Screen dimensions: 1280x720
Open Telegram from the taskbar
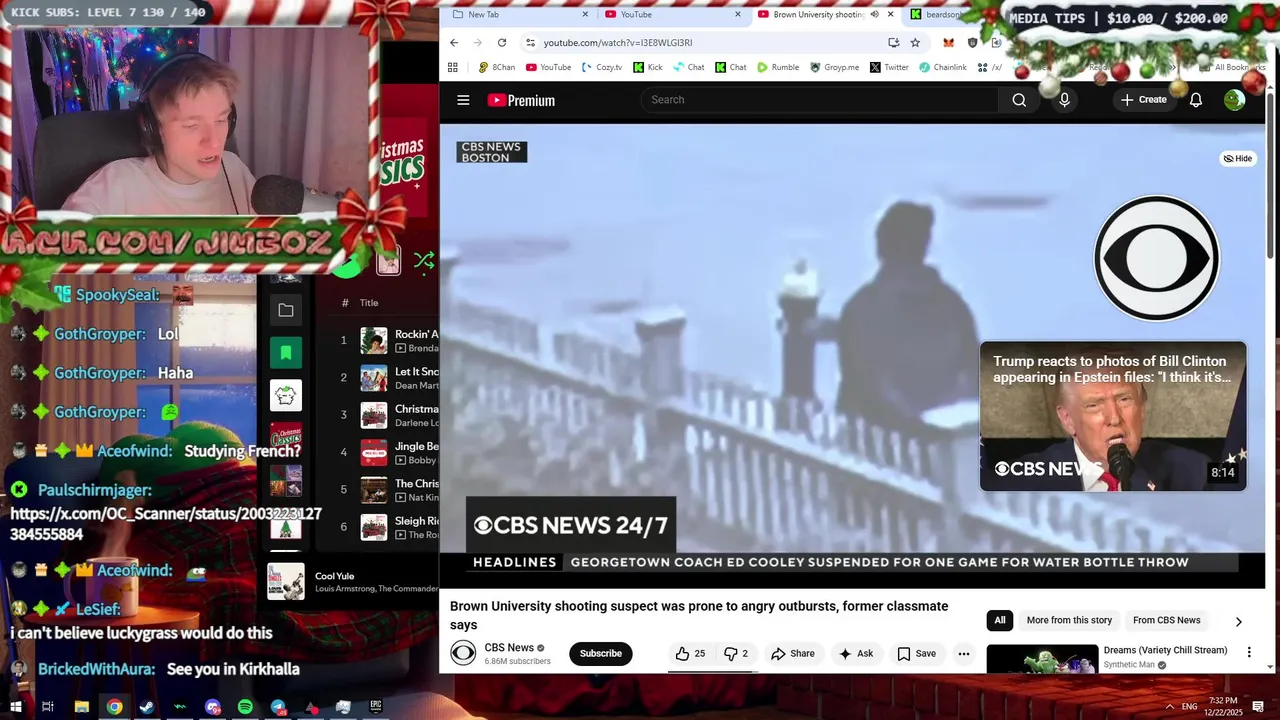[x=278, y=707]
